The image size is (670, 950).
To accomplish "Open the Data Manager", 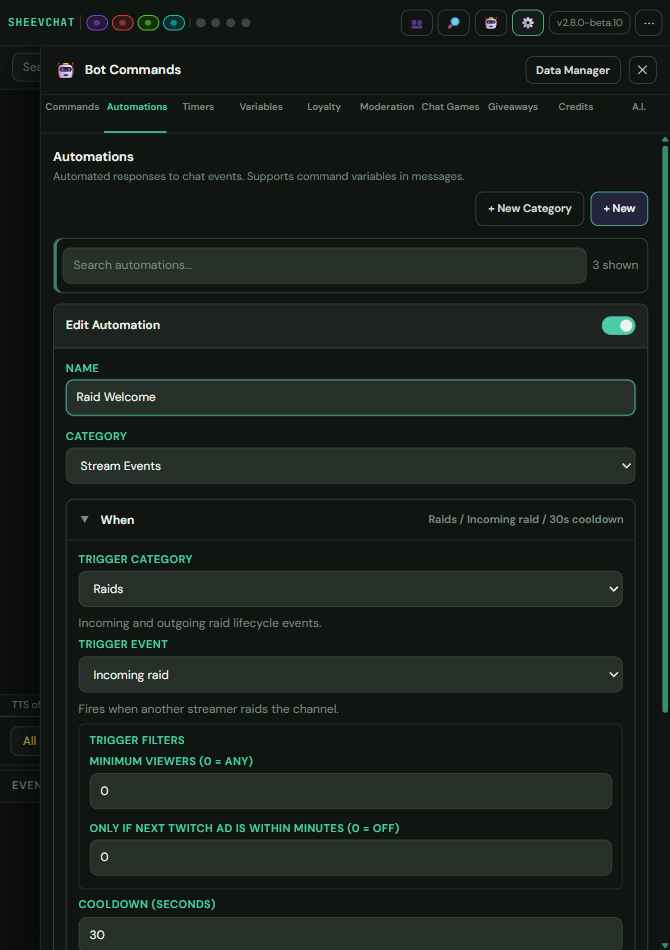I will 572,70.
